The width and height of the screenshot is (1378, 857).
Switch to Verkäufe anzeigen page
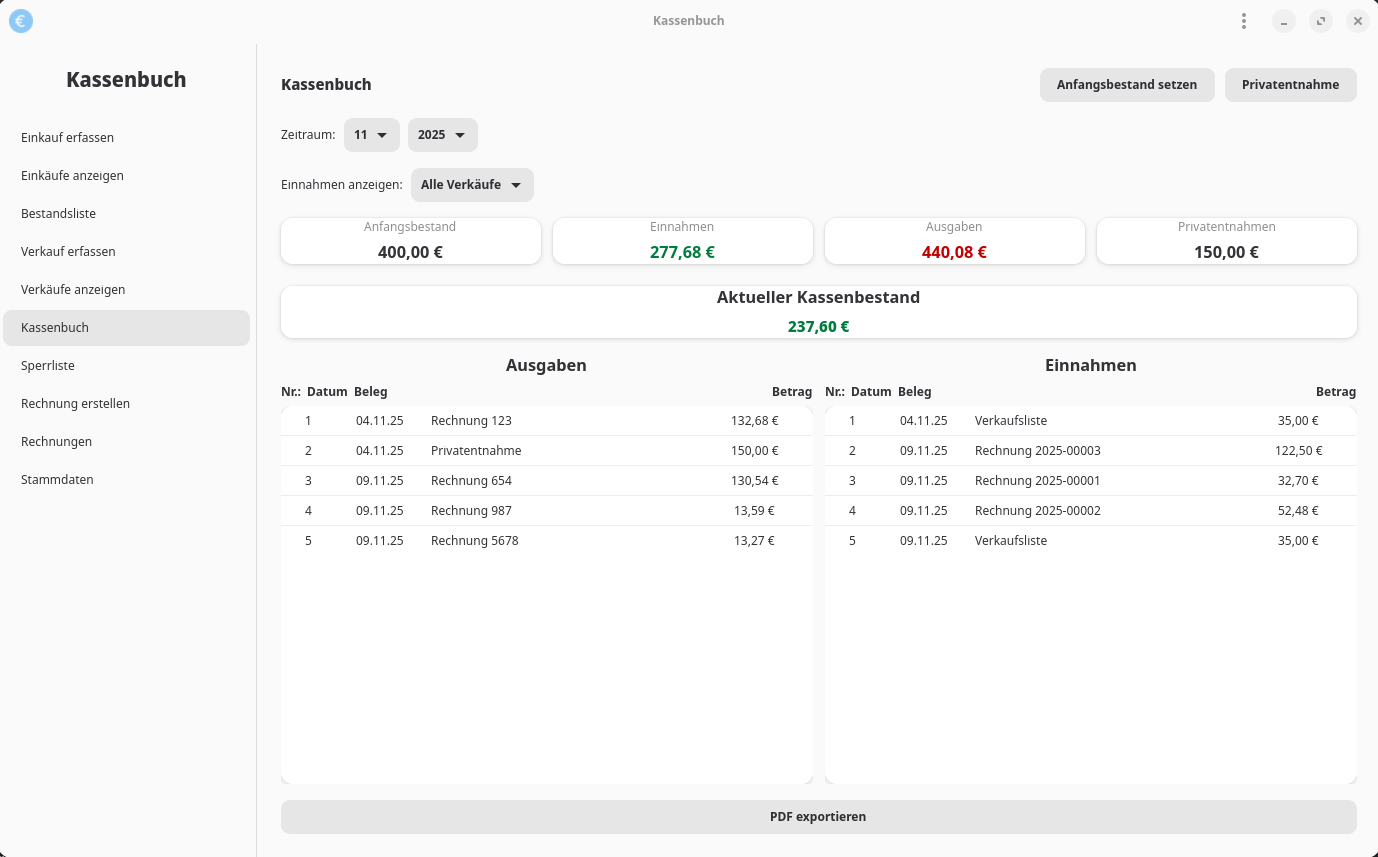click(73, 290)
